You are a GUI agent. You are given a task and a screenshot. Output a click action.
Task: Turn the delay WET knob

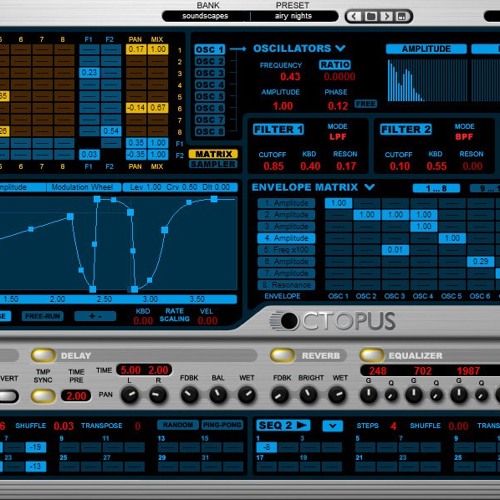246,395
